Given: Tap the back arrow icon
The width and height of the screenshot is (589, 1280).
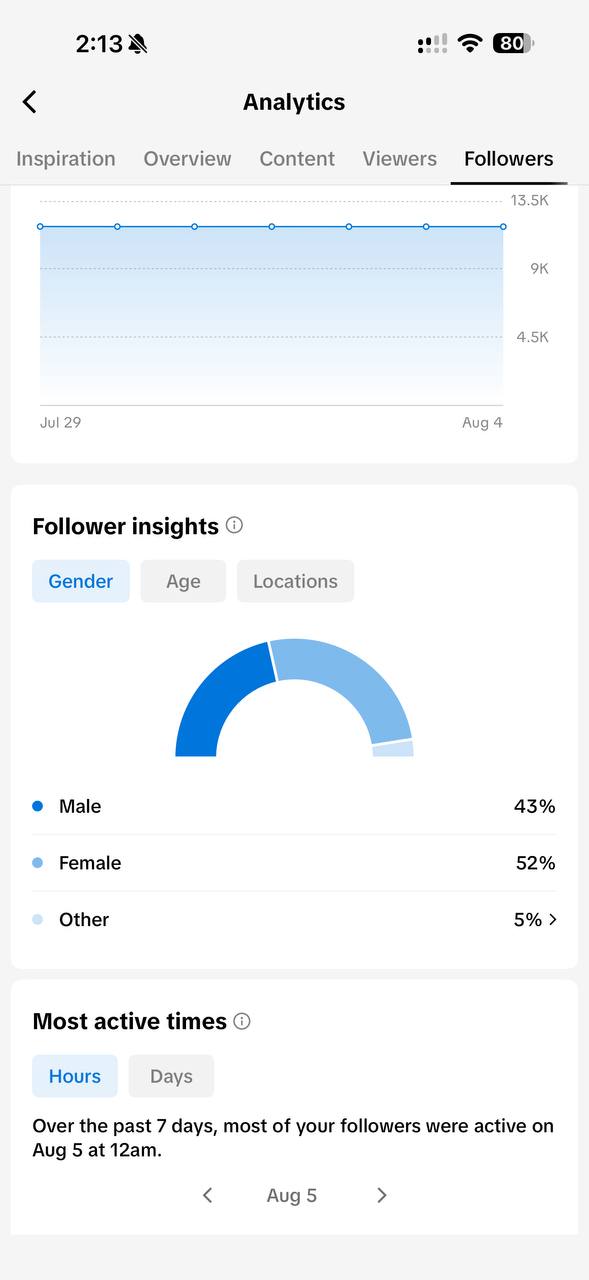Looking at the screenshot, I should click(x=29, y=102).
